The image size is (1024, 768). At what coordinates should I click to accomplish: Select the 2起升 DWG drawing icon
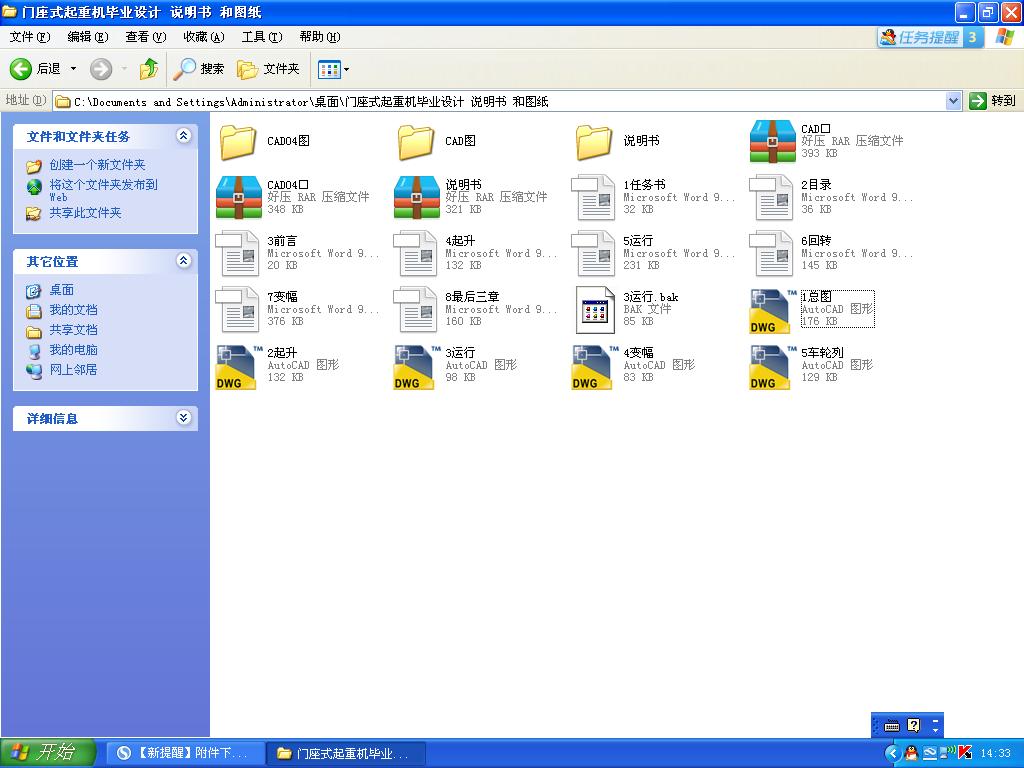[238, 367]
